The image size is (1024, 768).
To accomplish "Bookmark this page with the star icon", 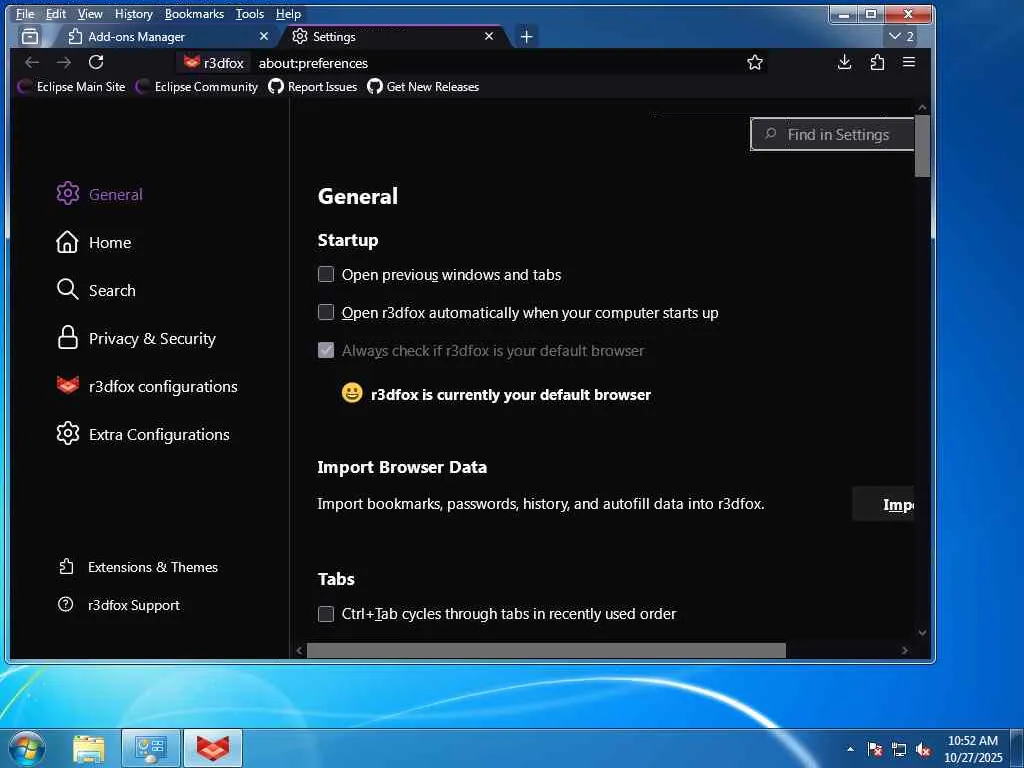I will pos(755,63).
